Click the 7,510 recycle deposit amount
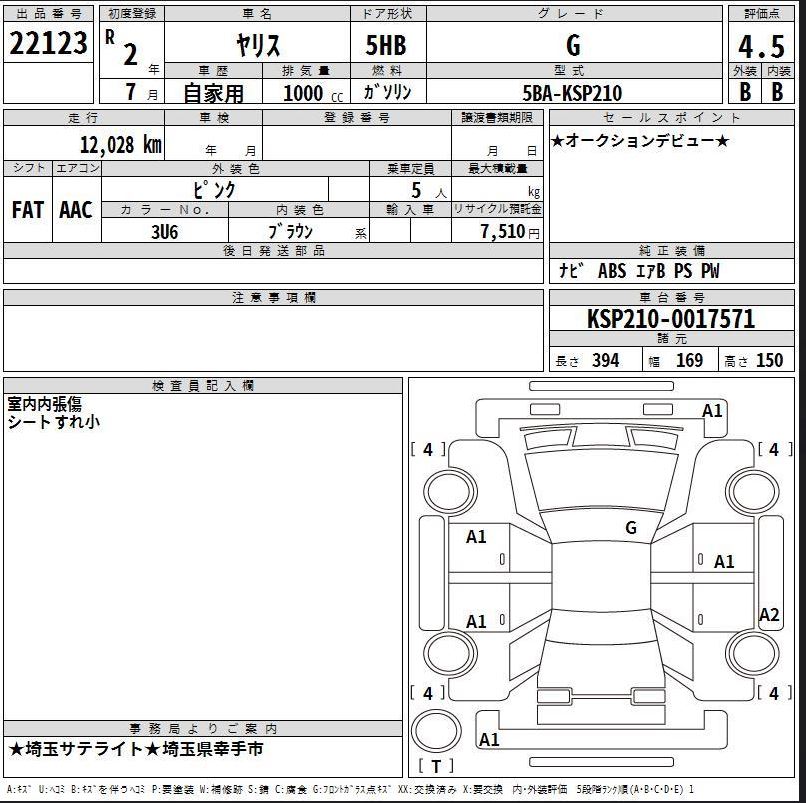The height and width of the screenshot is (803, 806). (x=503, y=231)
